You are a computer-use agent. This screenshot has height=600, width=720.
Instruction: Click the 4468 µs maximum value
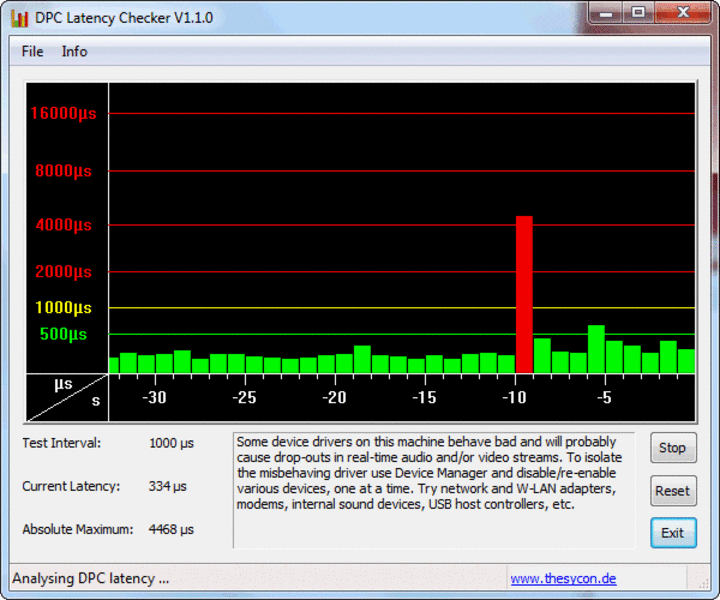click(x=171, y=529)
